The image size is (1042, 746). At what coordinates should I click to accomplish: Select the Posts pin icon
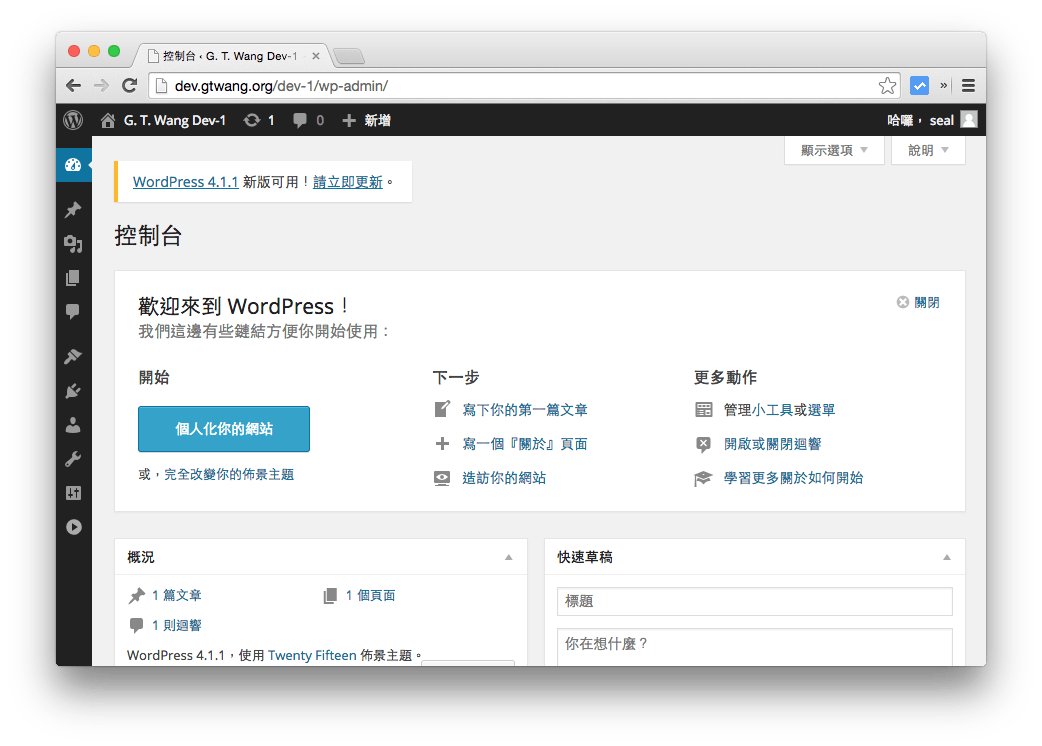(x=73, y=209)
